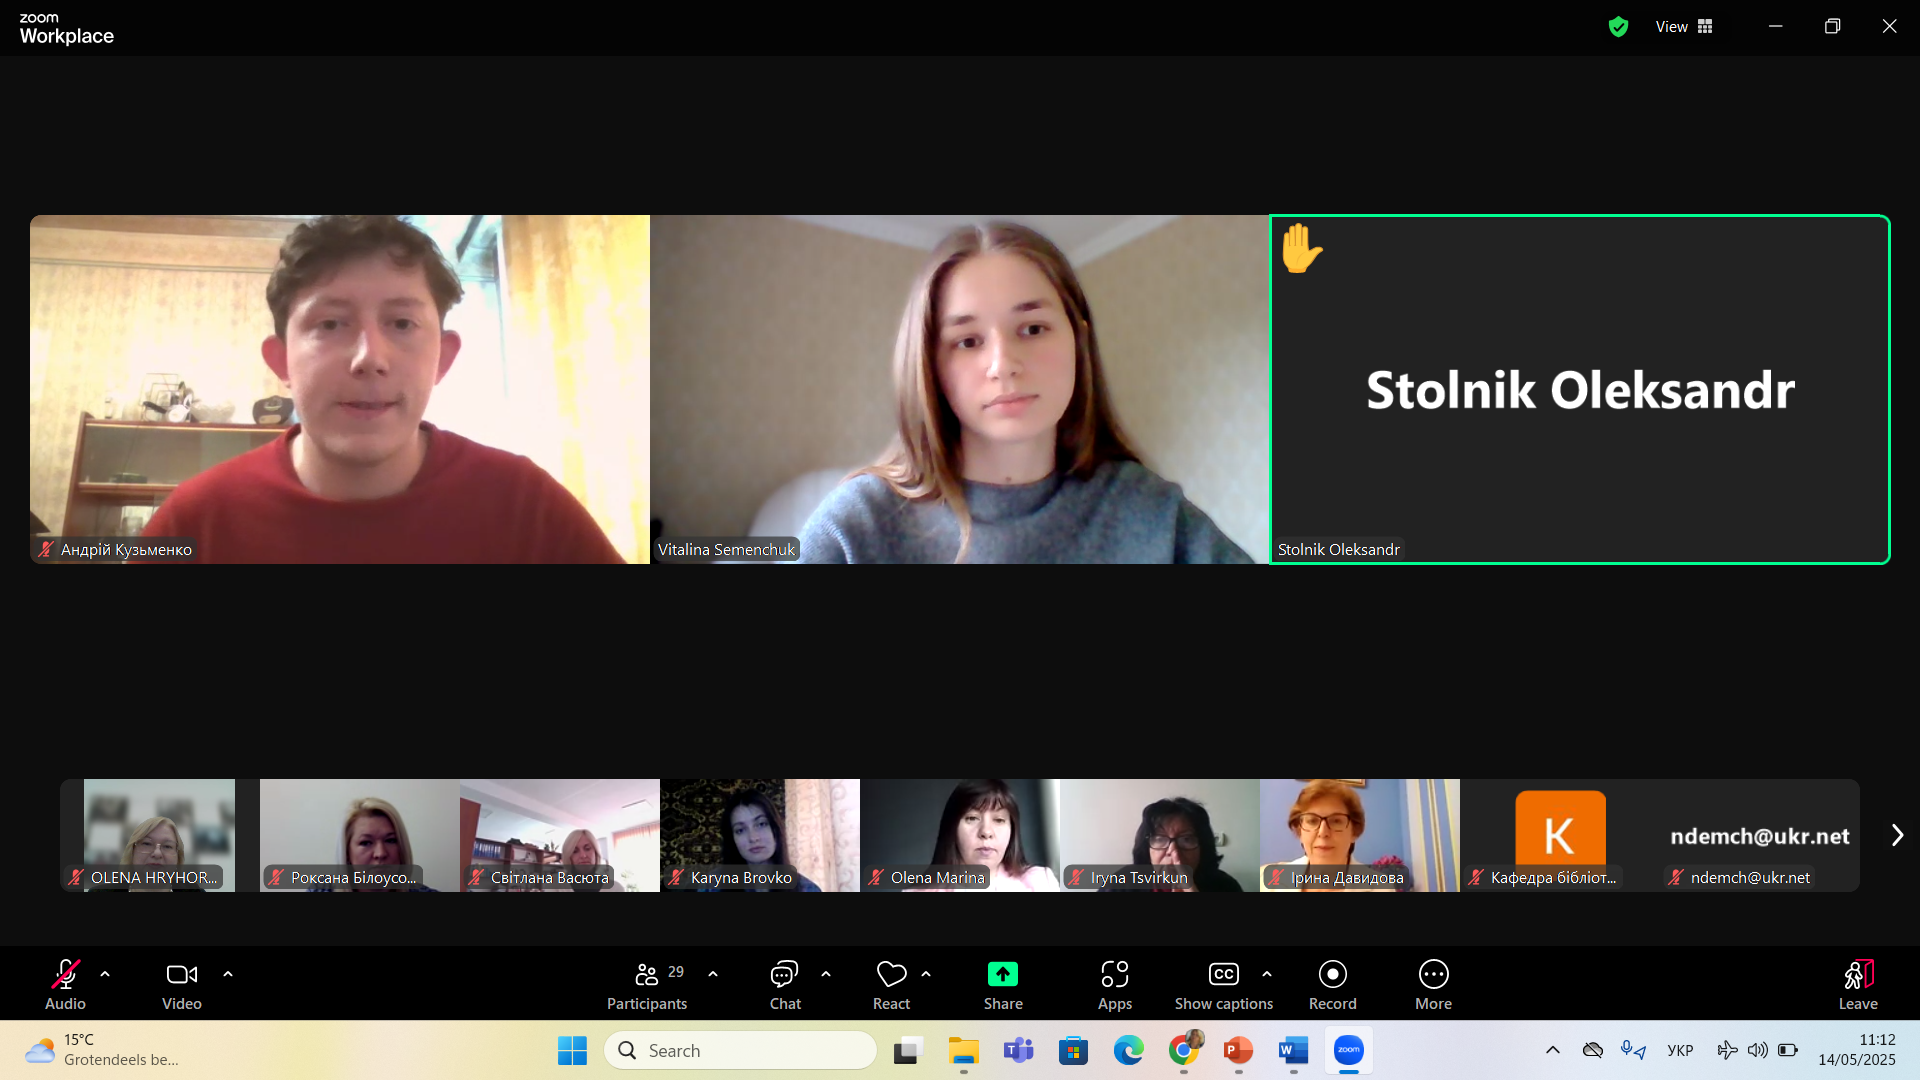Screen dimensions: 1920x1080
Task: Select Karyna Brovko video thumbnail
Action: click(x=760, y=835)
